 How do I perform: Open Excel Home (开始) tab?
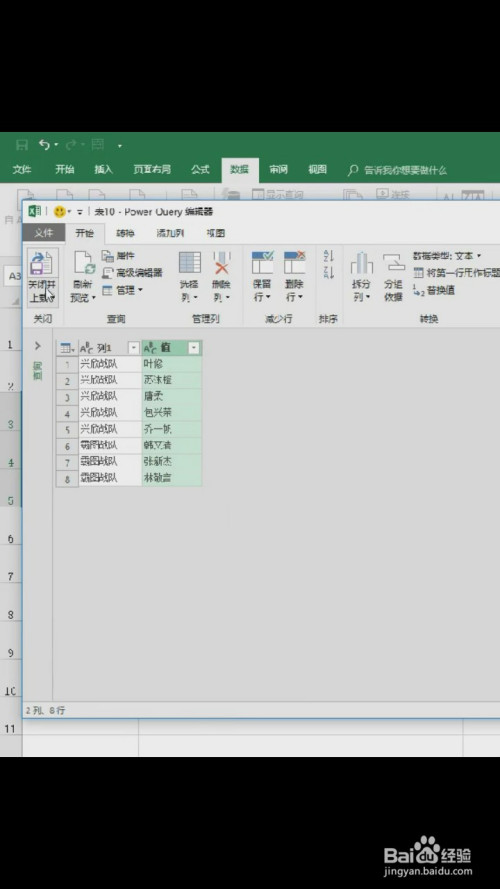click(x=65, y=170)
